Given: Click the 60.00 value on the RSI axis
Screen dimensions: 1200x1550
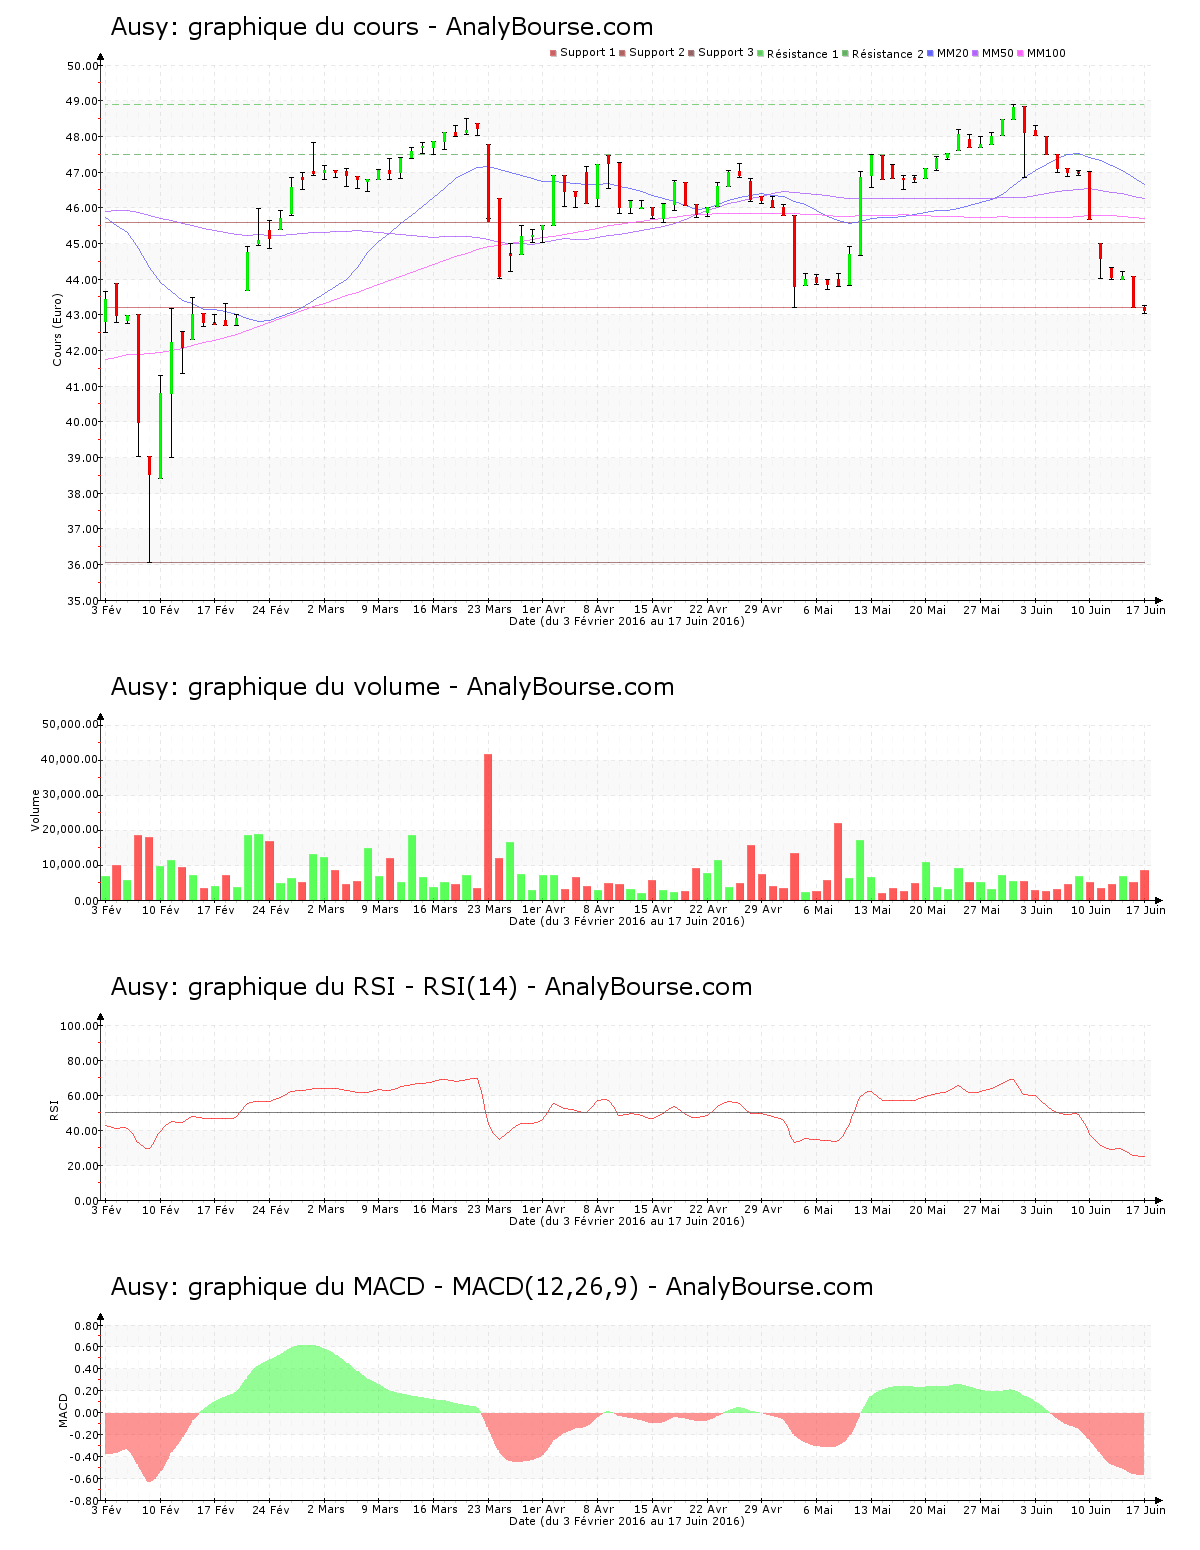Looking at the screenshot, I should coord(82,1096).
